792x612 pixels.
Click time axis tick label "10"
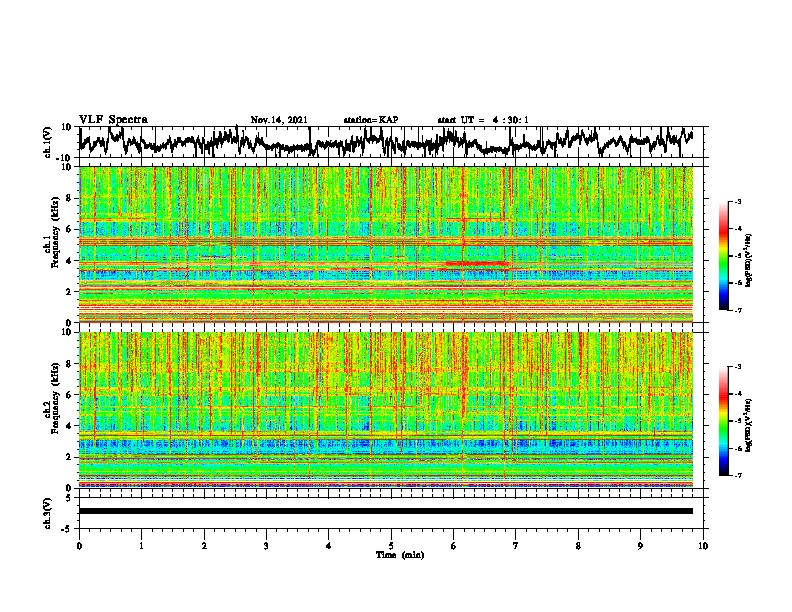[x=703, y=546]
